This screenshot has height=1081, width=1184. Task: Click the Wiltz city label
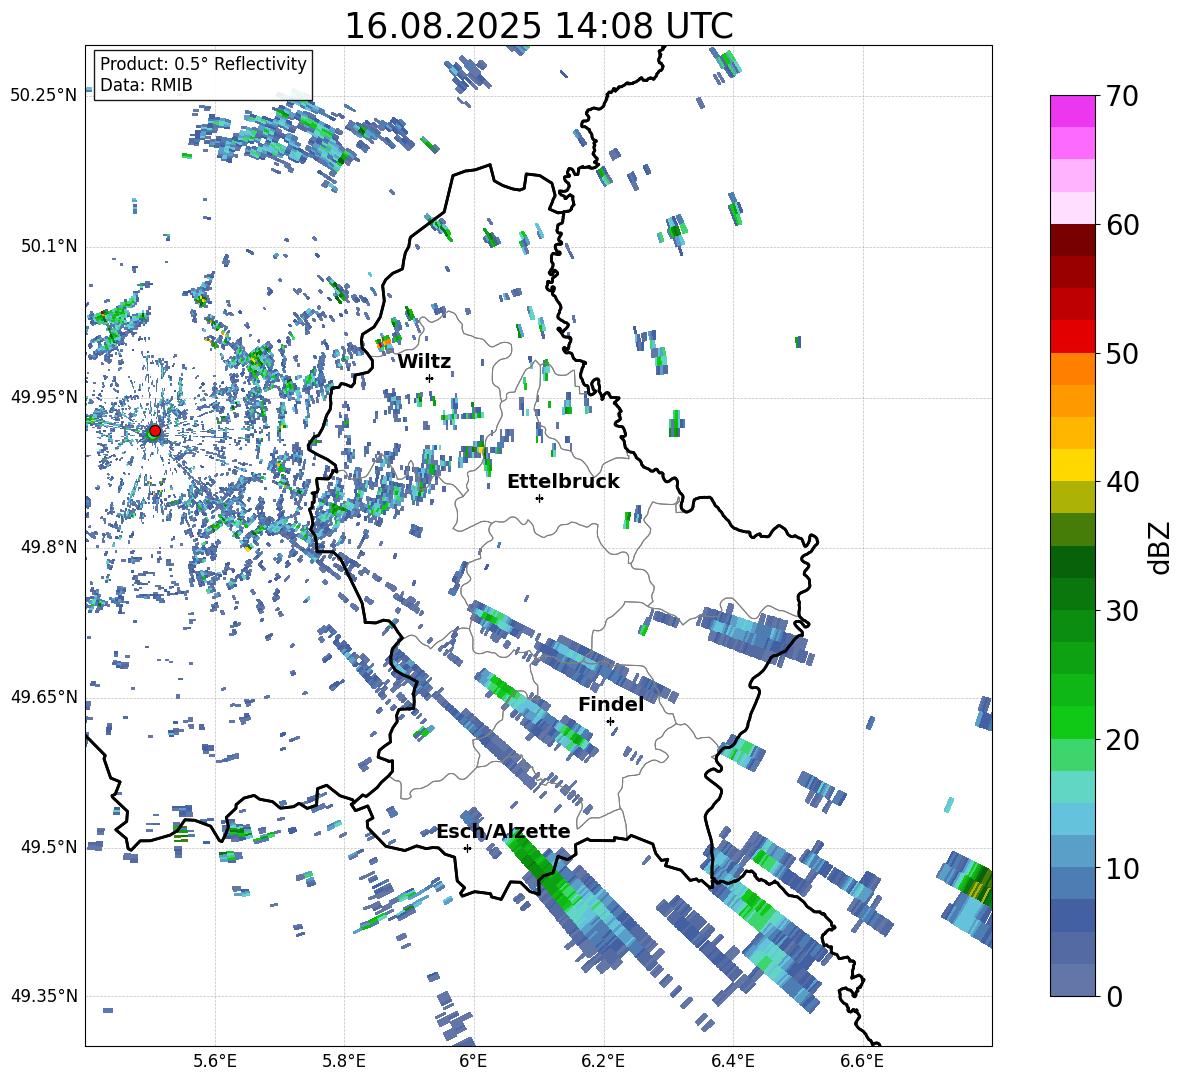(x=424, y=362)
